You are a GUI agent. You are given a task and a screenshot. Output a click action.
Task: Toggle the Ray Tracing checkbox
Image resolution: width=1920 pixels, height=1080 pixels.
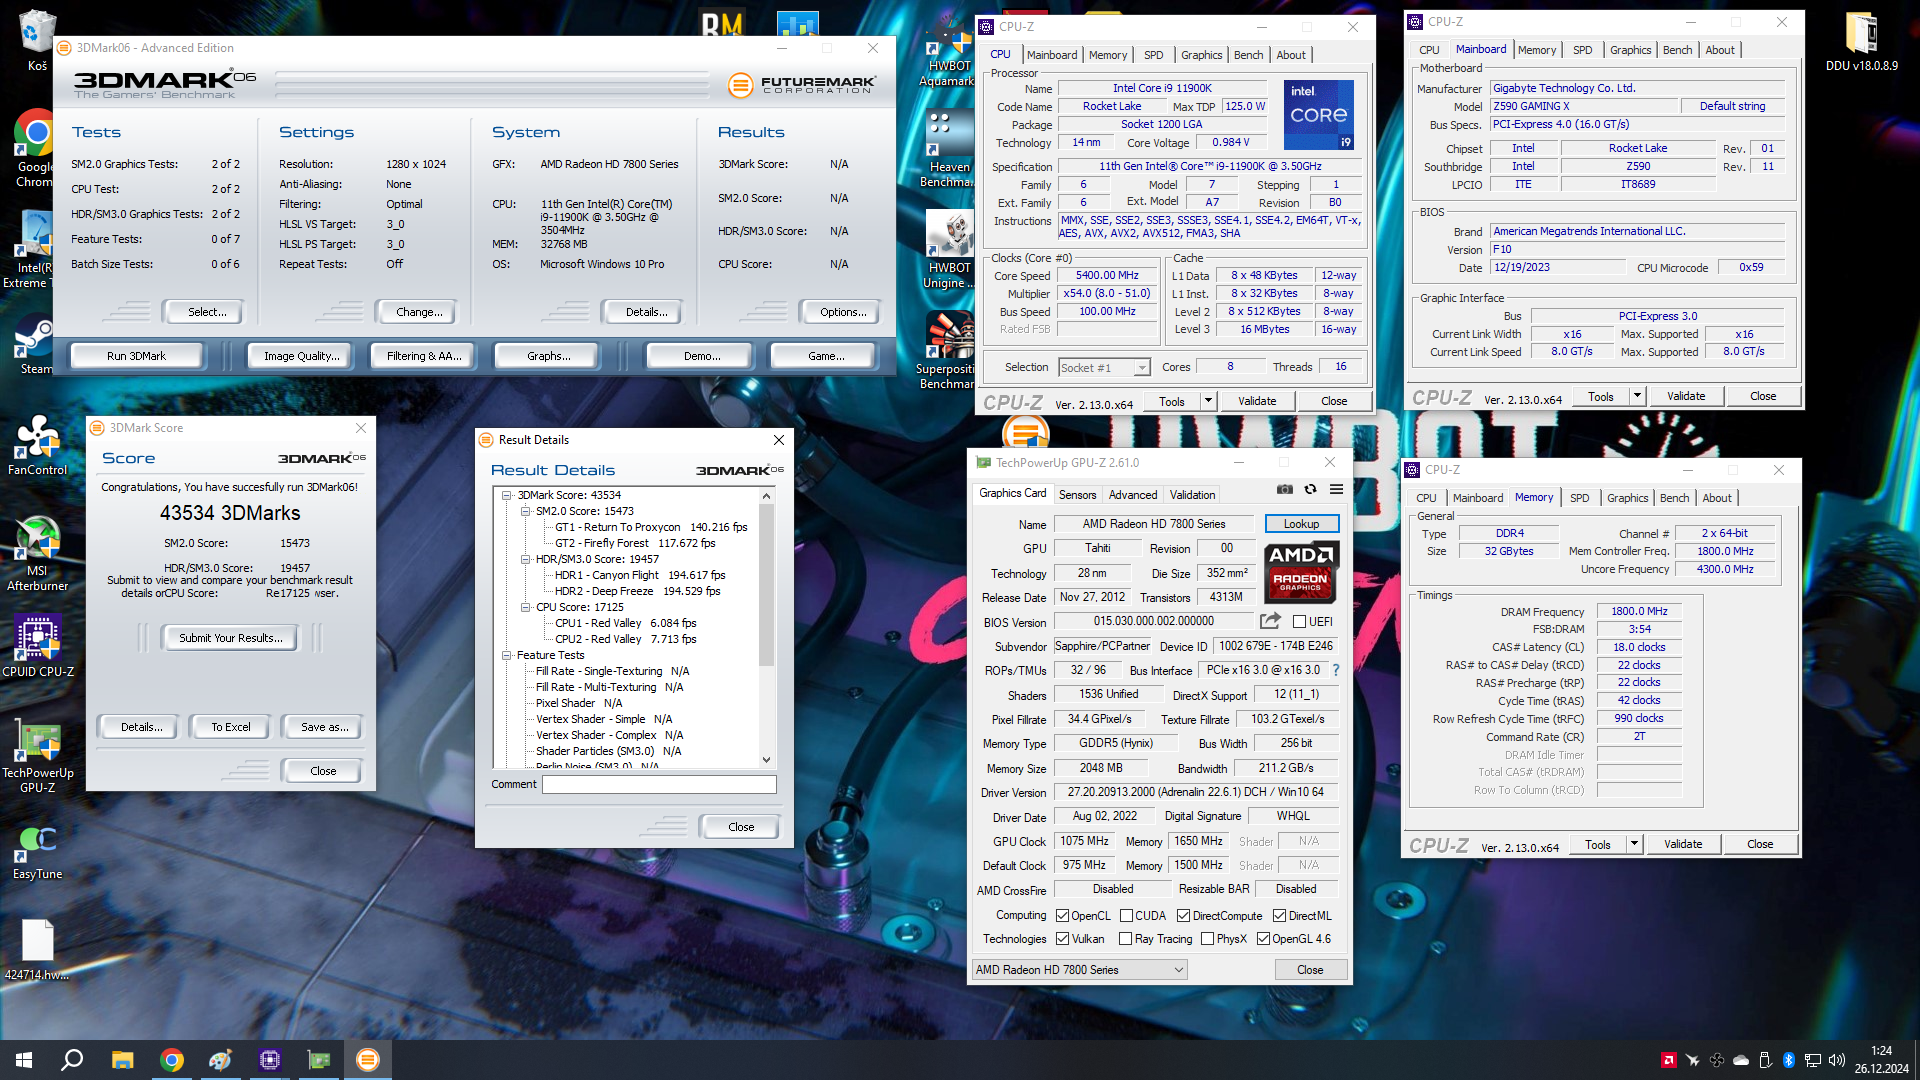(1125, 939)
